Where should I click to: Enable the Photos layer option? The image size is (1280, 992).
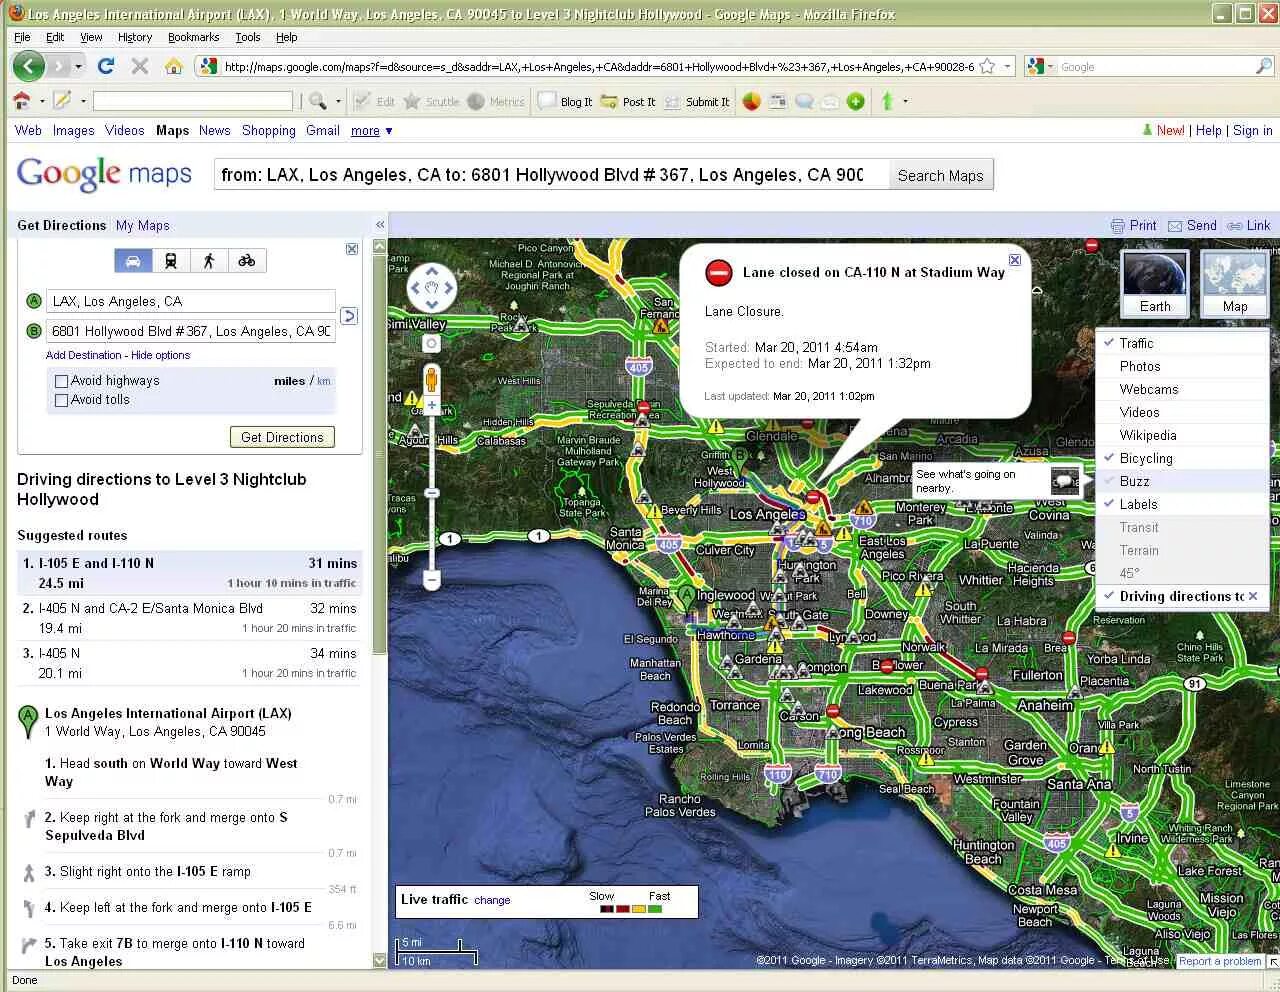1182,366
